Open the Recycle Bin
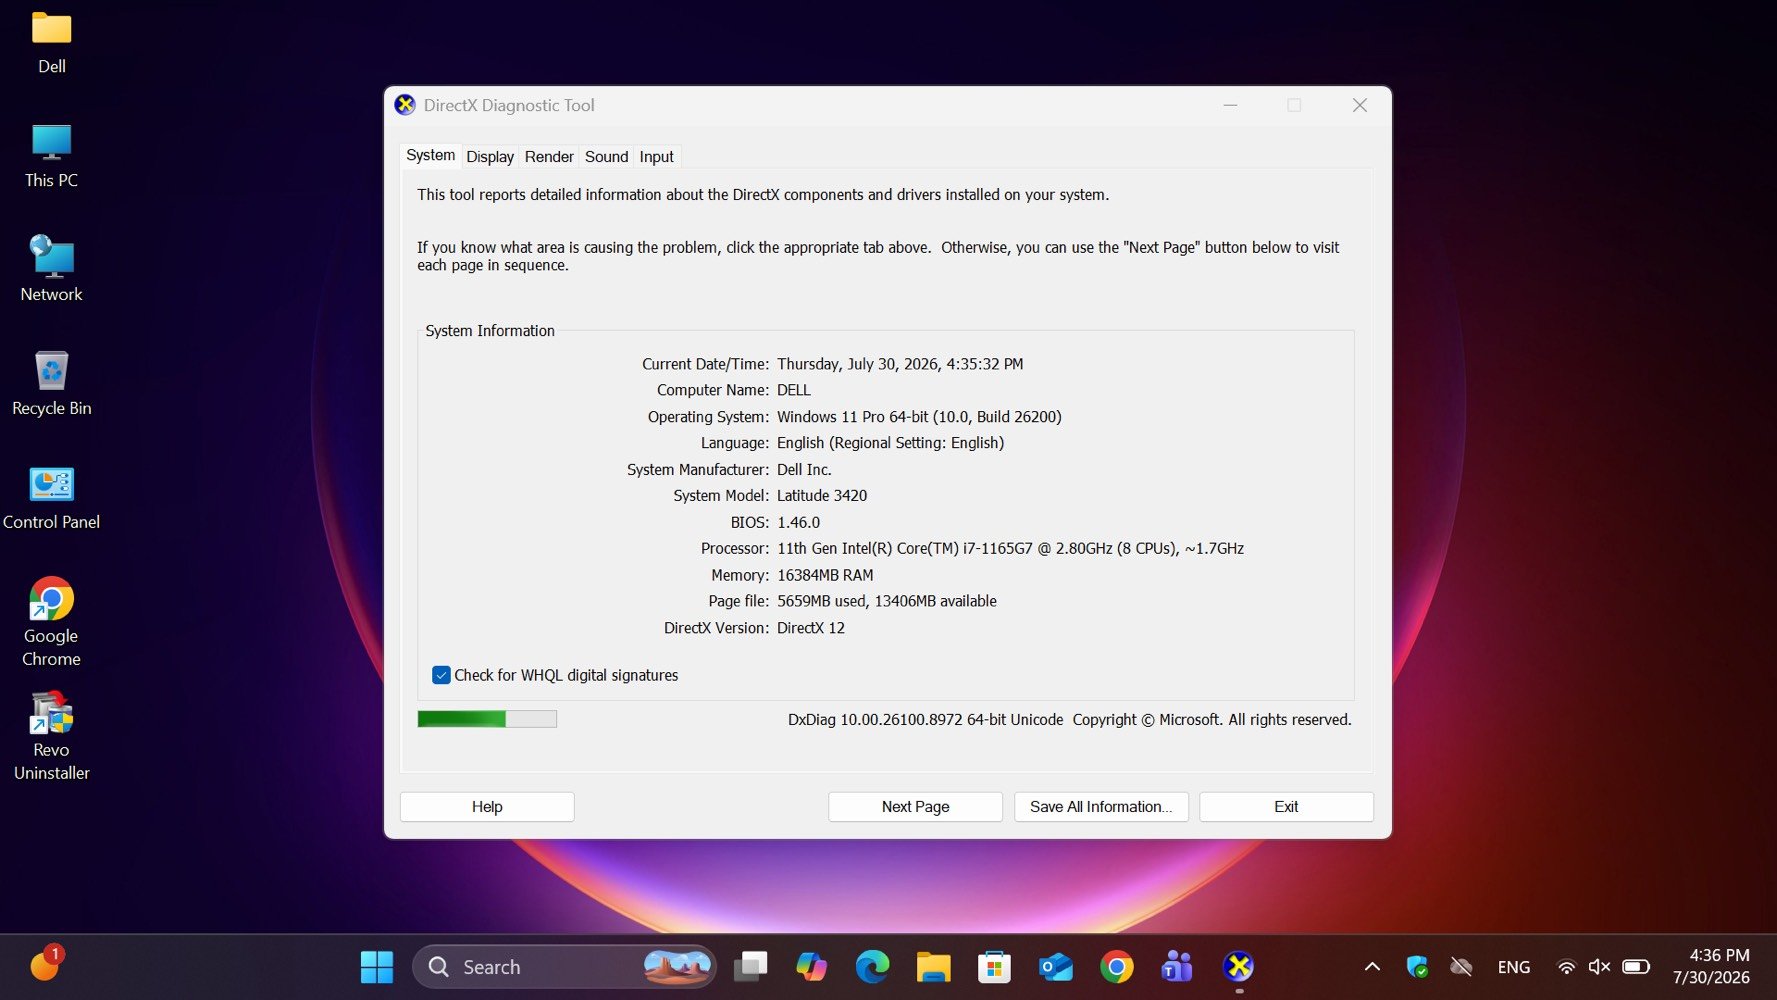This screenshot has width=1777, height=1000. coord(51,384)
